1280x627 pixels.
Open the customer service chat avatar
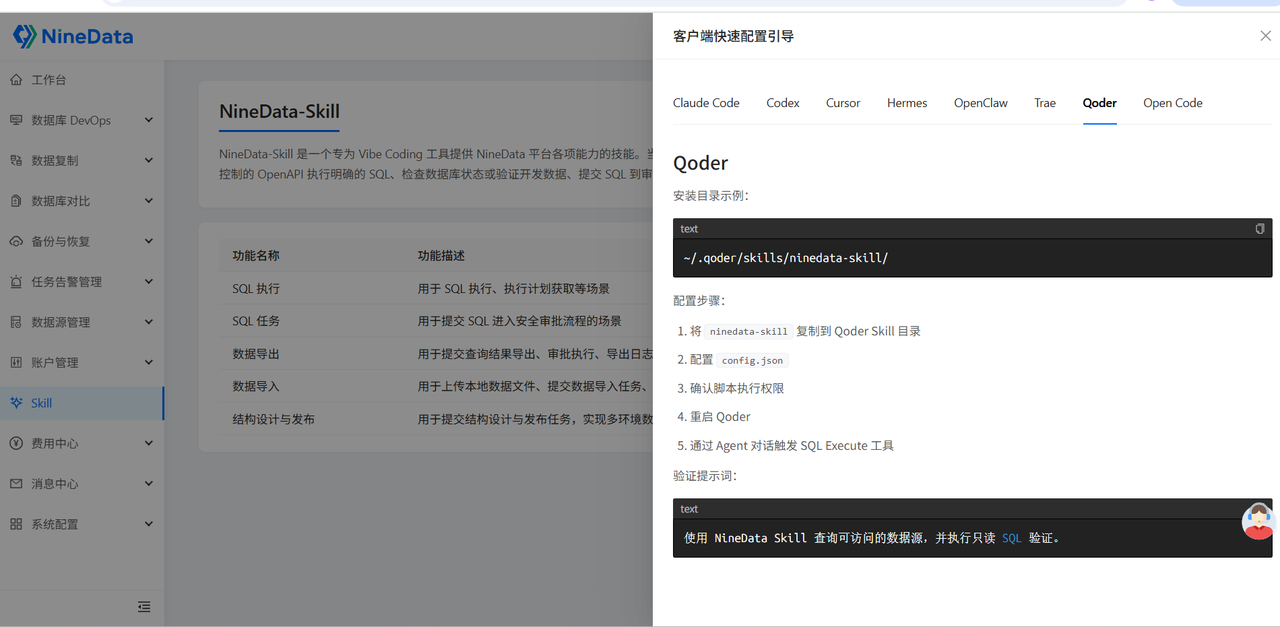coord(1259,521)
